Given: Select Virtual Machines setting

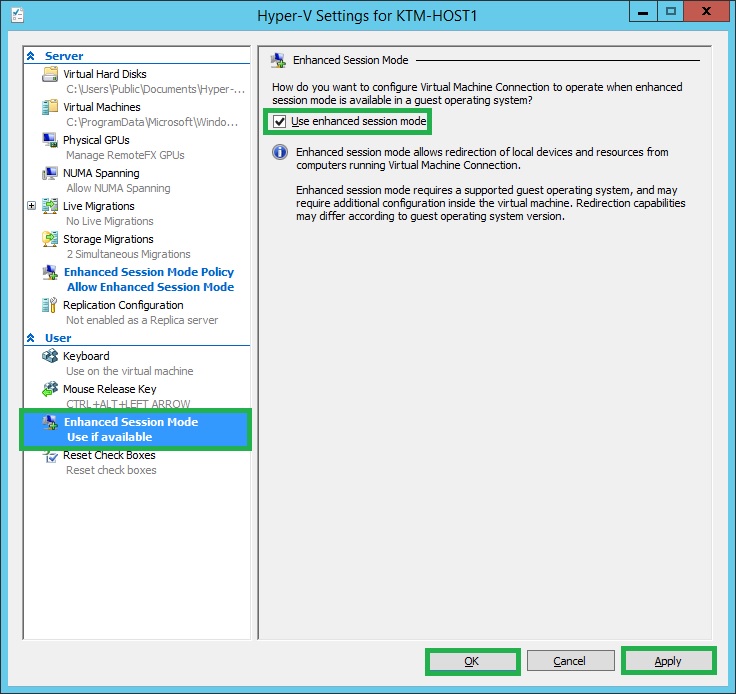Looking at the screenshot, I should [x=102, y=107].
